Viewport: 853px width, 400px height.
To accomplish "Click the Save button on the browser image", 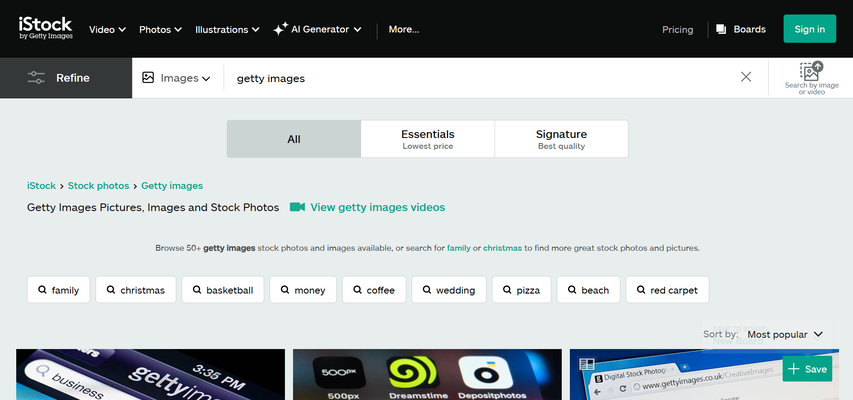I will (807, 369).
